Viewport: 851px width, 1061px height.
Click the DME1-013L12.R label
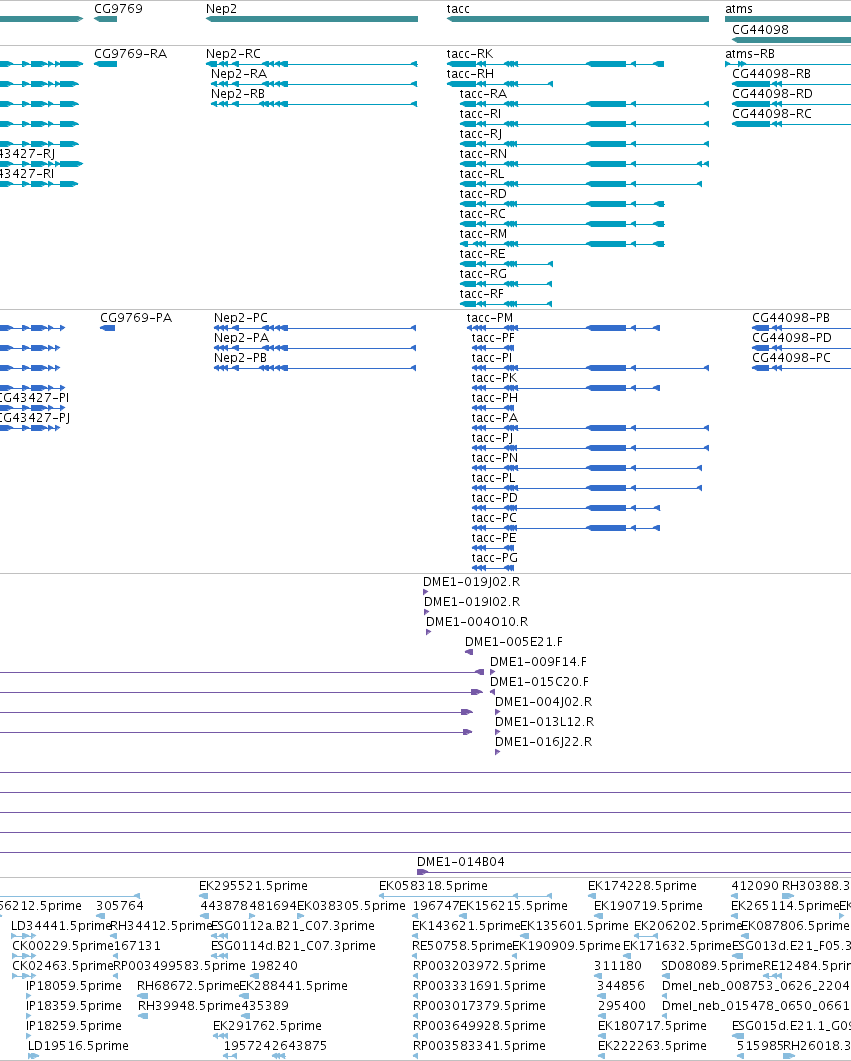[545, 721]
